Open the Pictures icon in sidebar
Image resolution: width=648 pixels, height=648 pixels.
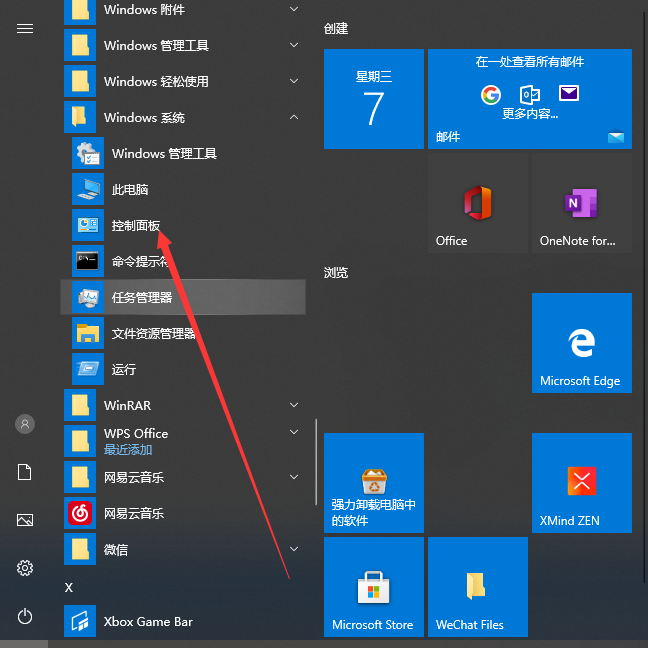(x=25, y=520)
